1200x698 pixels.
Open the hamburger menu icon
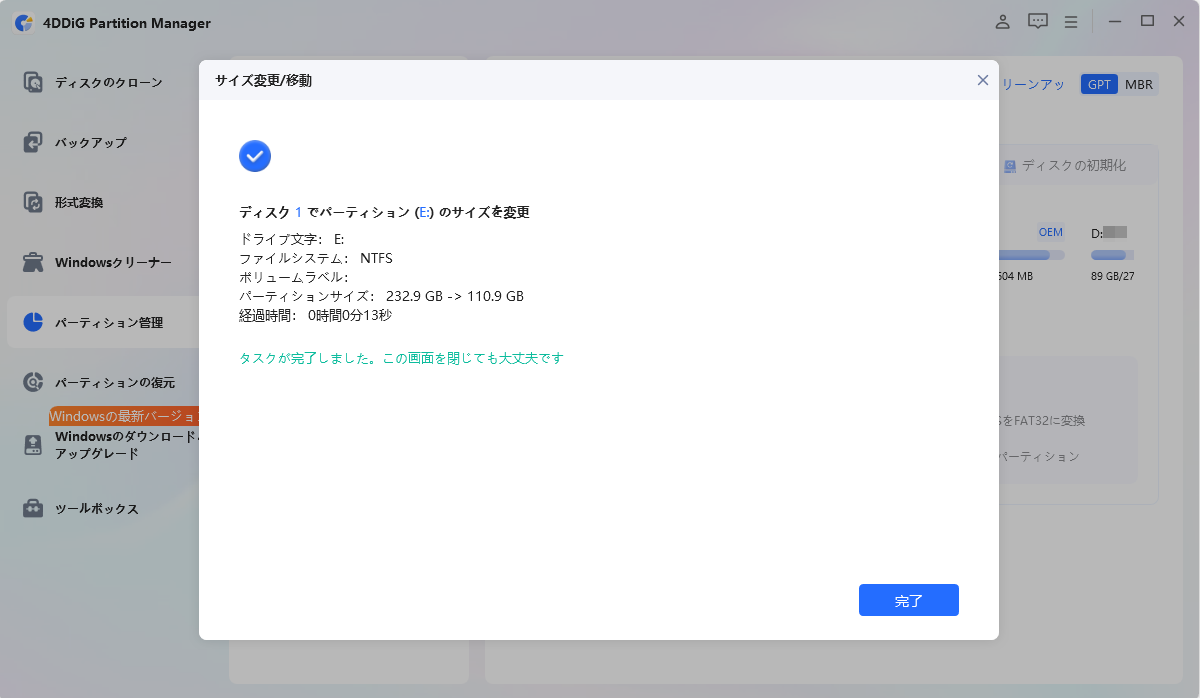[x=1071, y=21]
